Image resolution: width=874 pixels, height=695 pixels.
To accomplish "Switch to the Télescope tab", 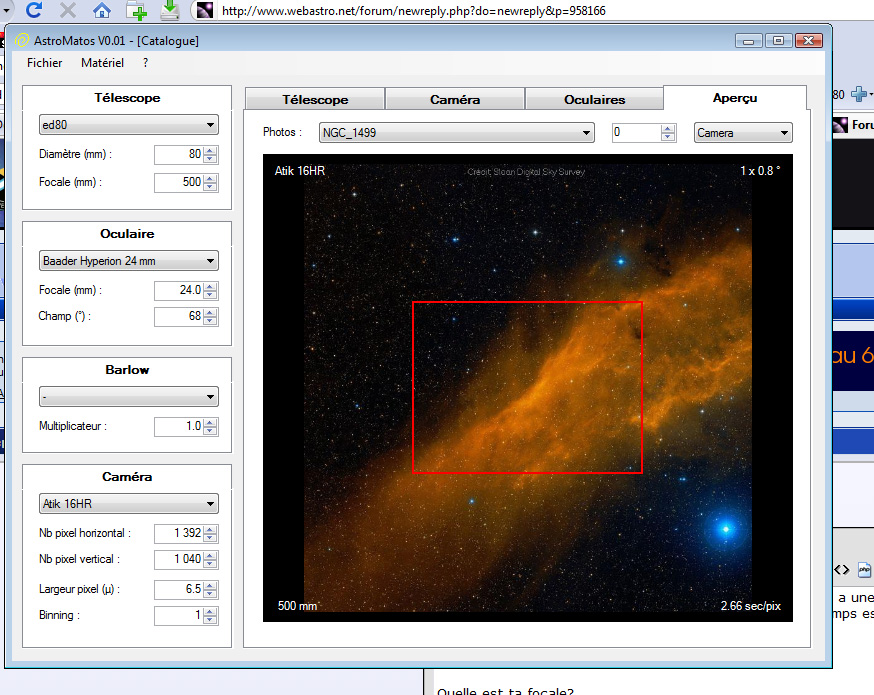I will (x=315, y=99).
